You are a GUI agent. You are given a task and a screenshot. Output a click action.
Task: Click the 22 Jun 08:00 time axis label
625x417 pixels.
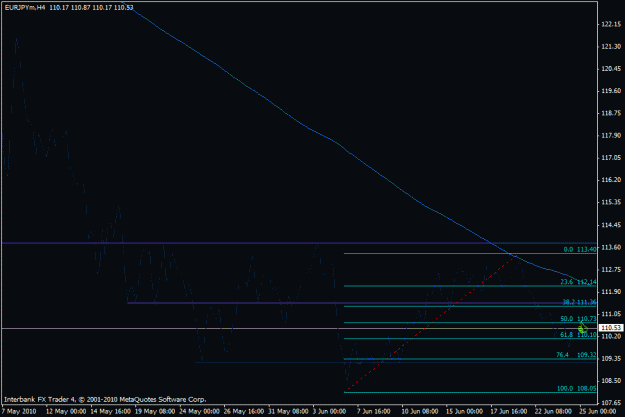pos(553,411)
